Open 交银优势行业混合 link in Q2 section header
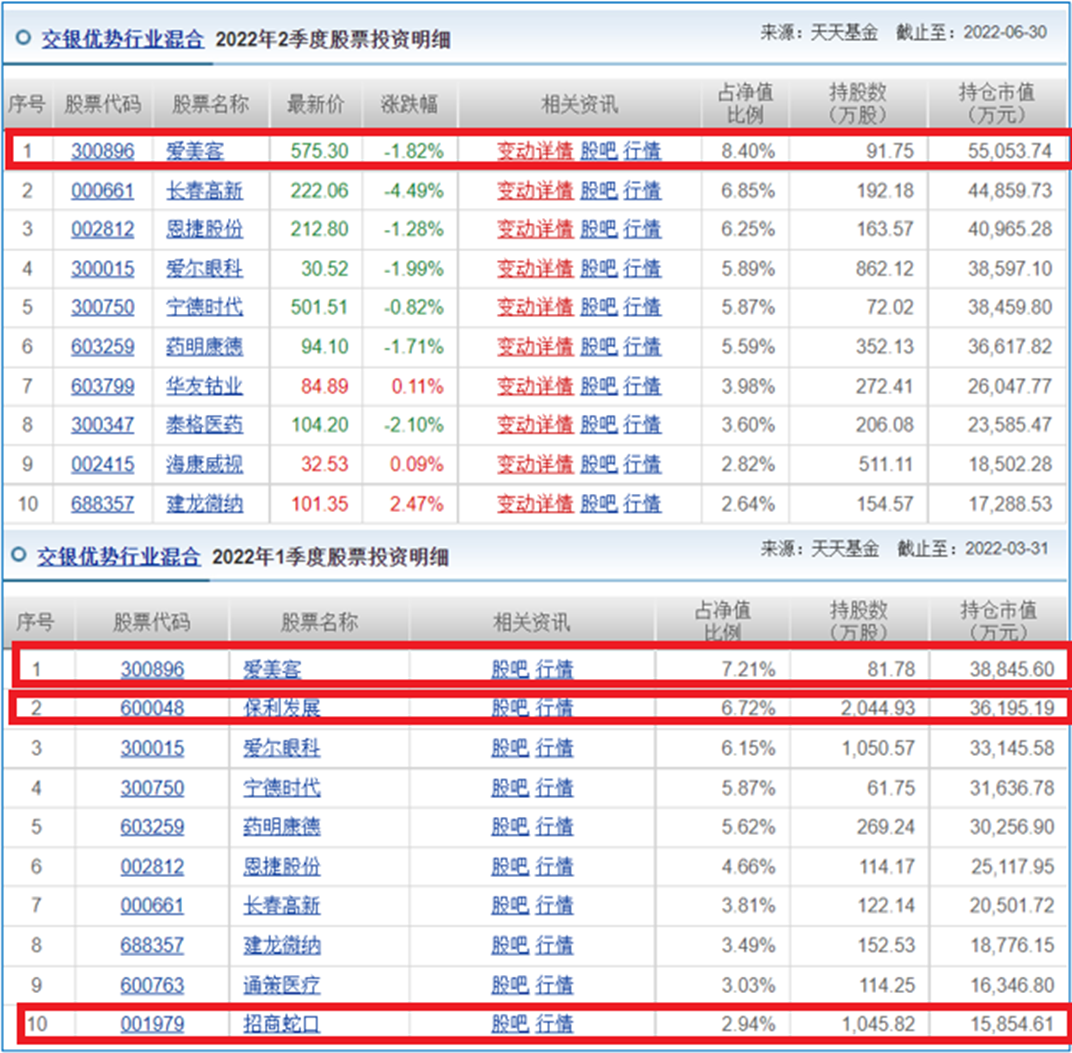Viewport: 1072px width, 1053px height. click(122, 39)
